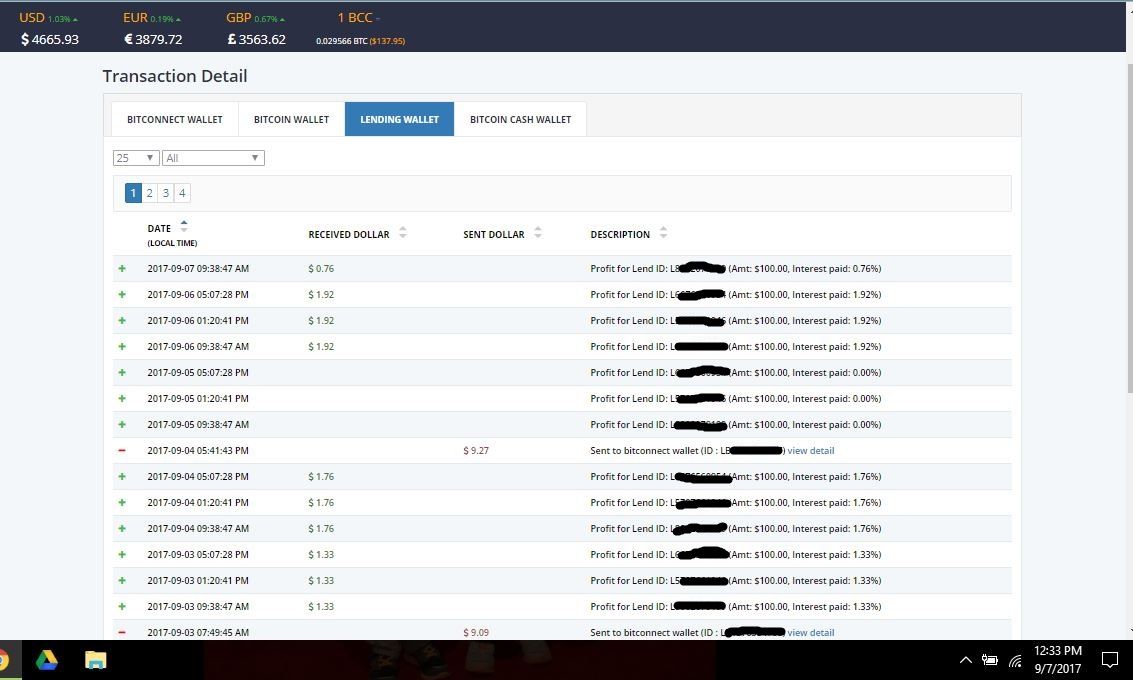Open the Action Center notifications icon
1133x680 pixels.
1109,660
